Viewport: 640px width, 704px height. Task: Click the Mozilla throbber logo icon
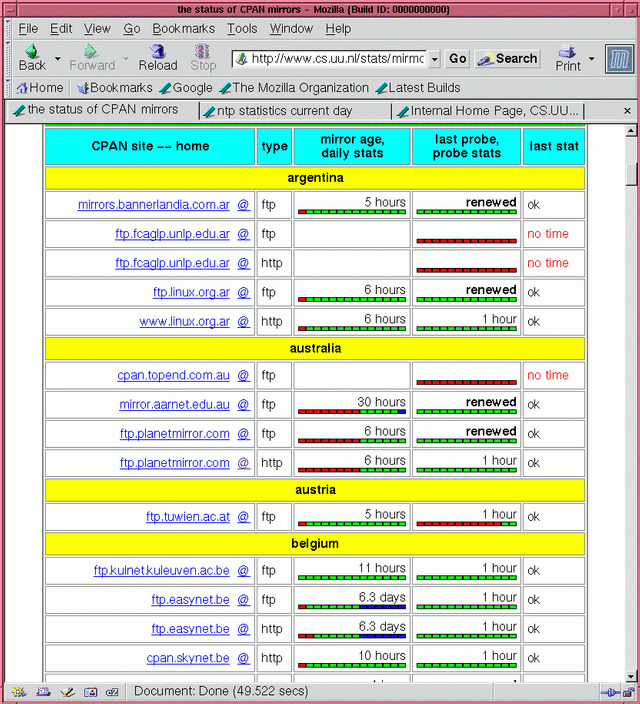(x=619, y=58)
